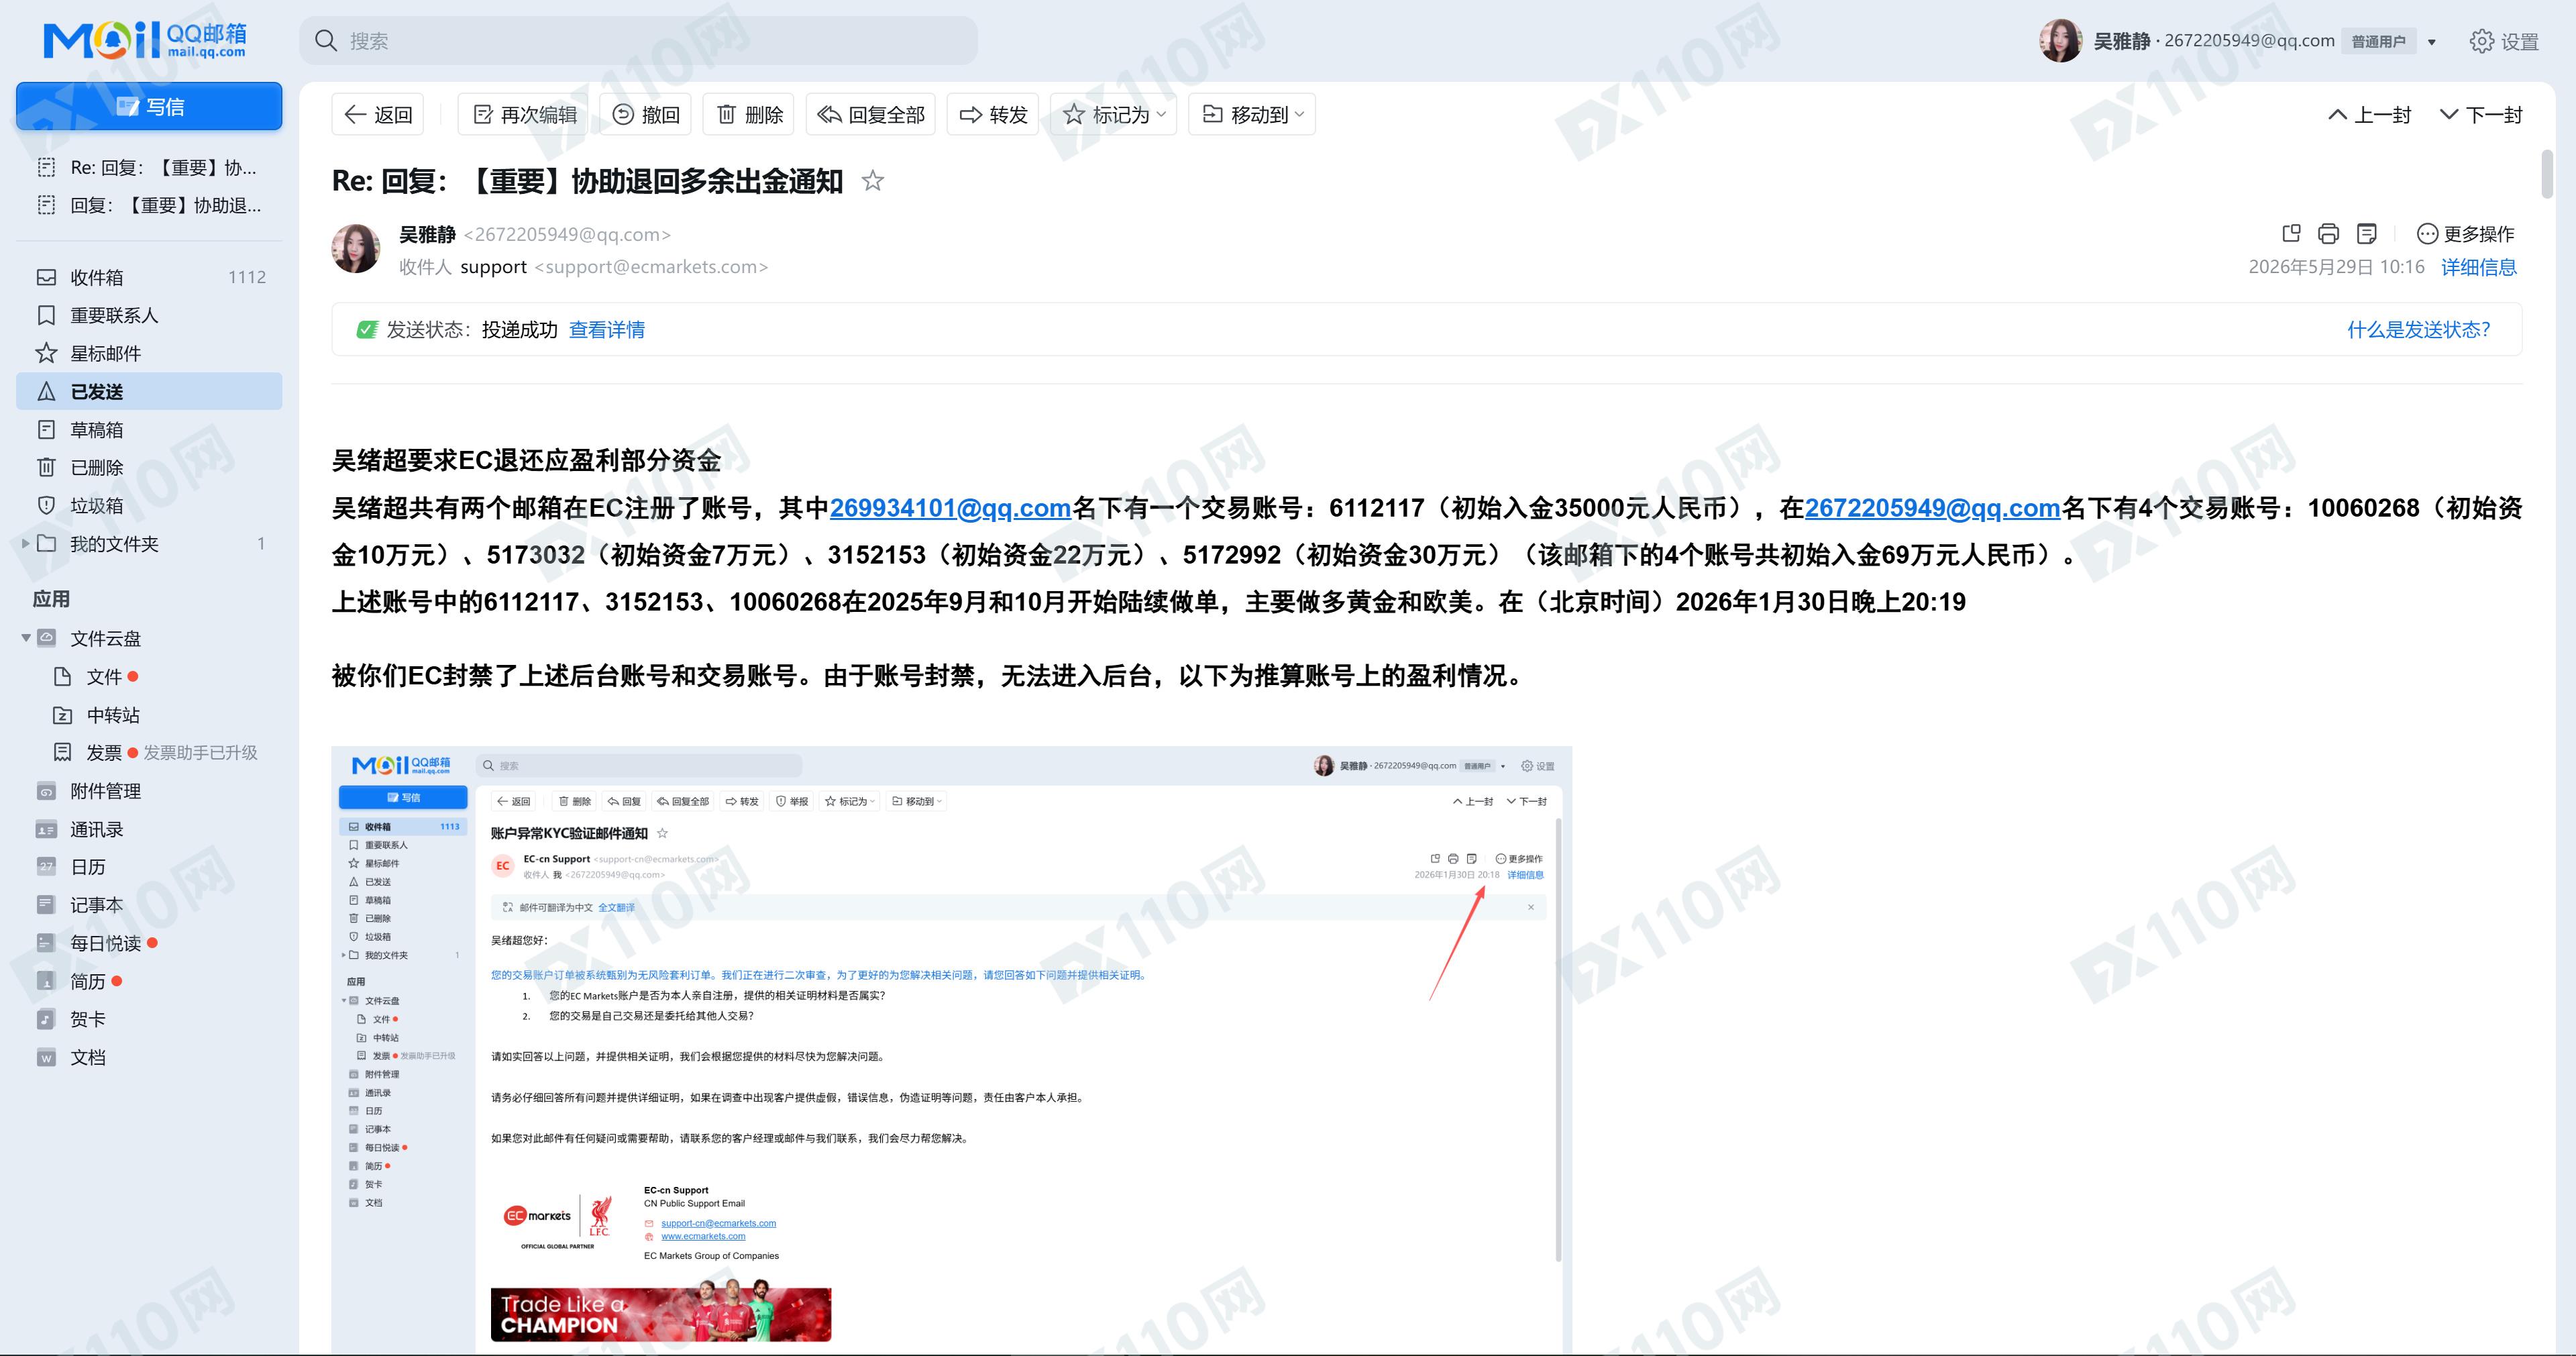Click sender name 吴雅静 in mail header

pos(427,234)
